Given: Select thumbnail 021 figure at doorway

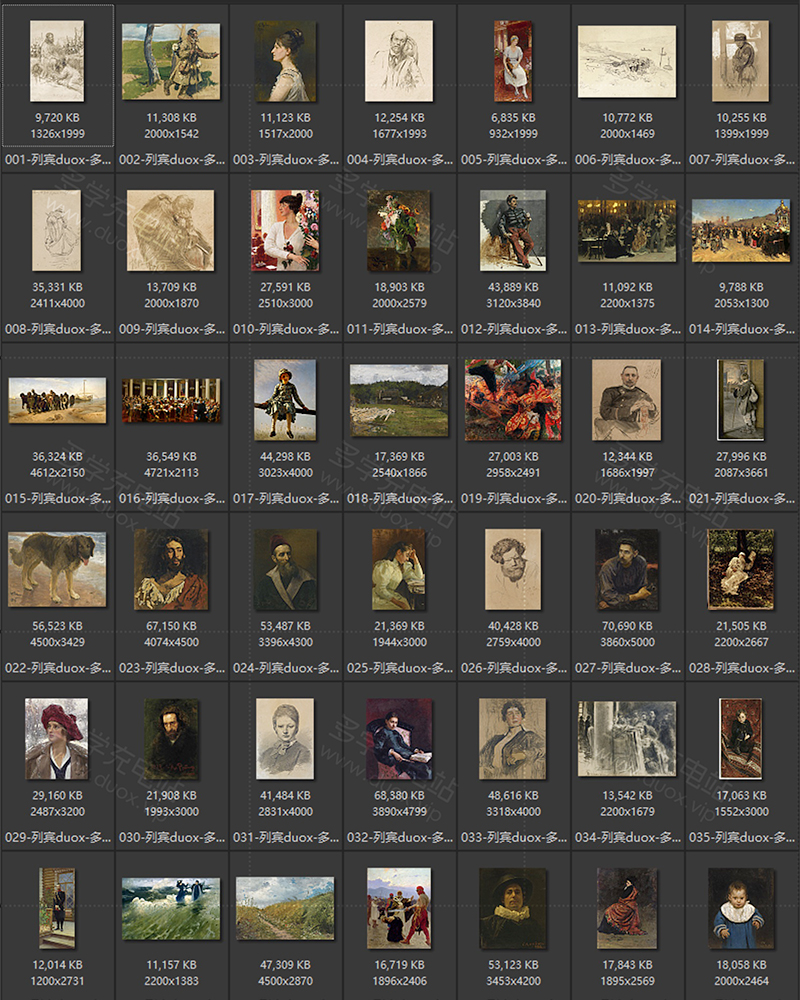Looking at the screenshot, I should (x=741, y=400).
